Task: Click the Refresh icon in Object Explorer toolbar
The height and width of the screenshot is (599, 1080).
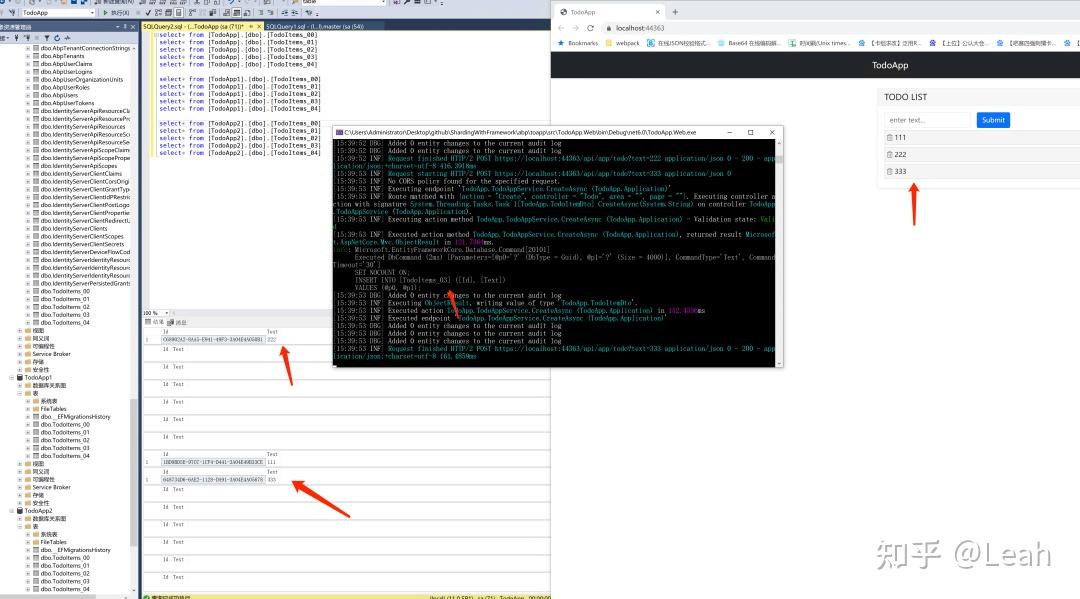Action: tap(57, 38)
